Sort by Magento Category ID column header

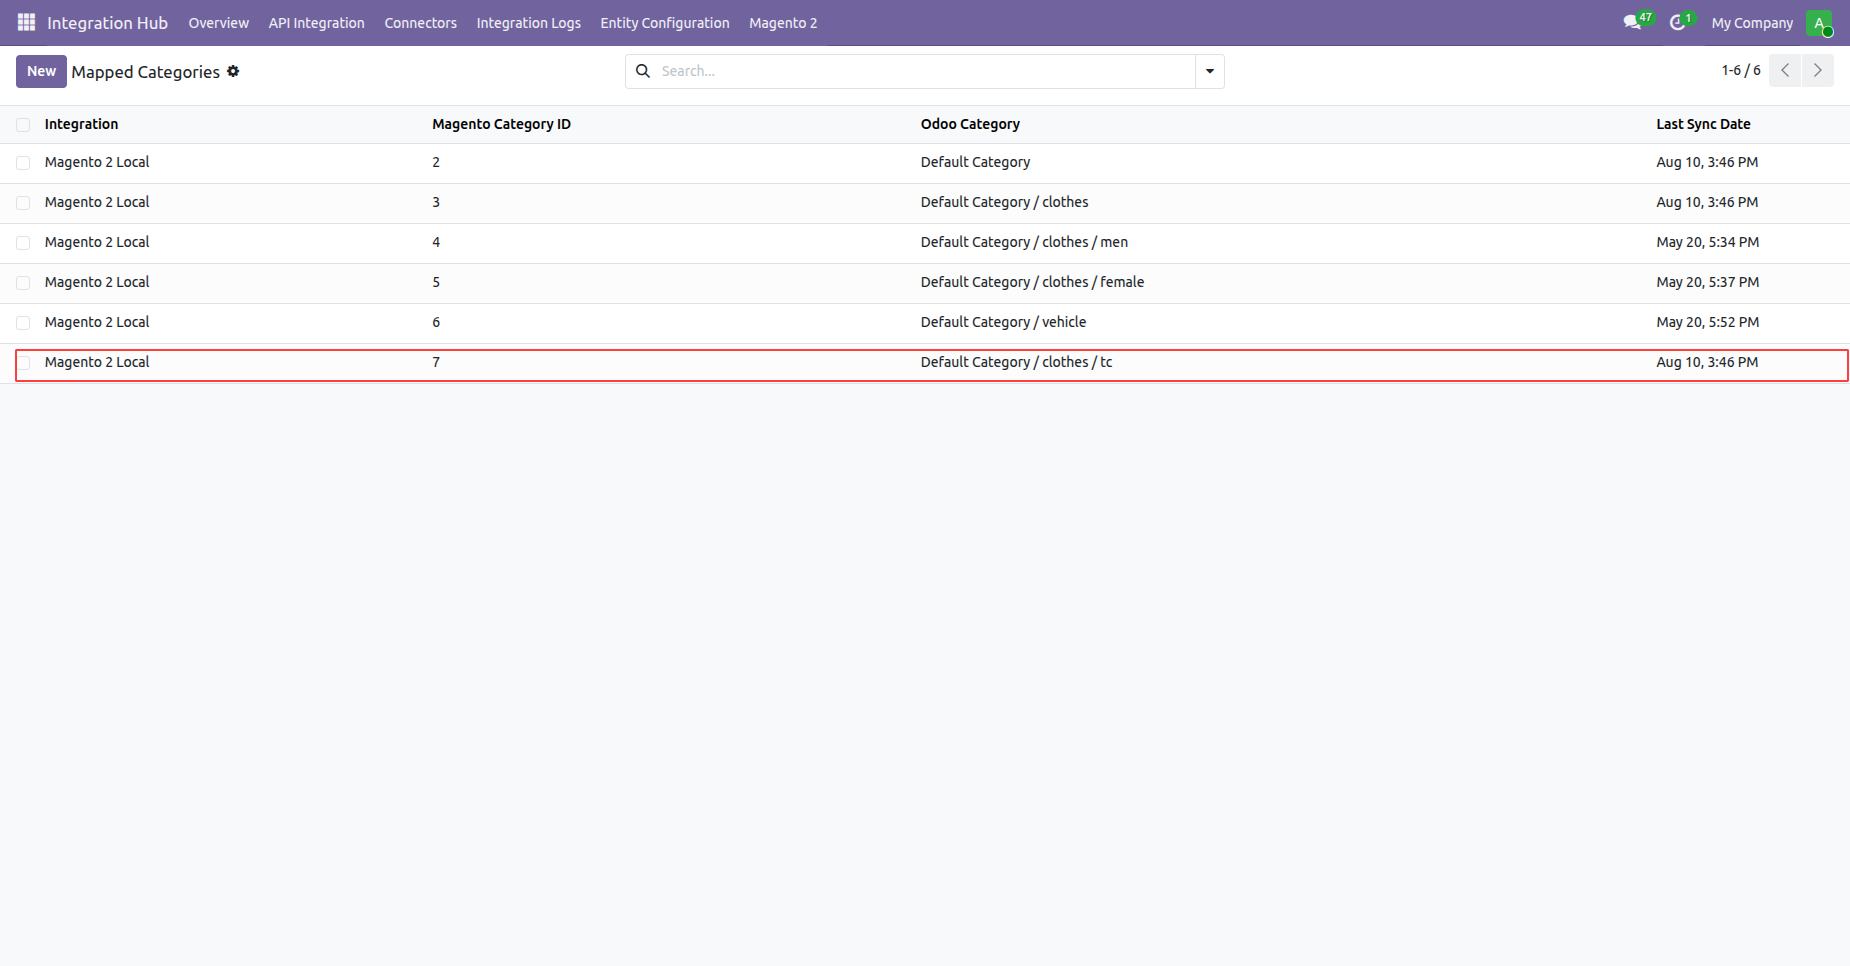[501, 124]
